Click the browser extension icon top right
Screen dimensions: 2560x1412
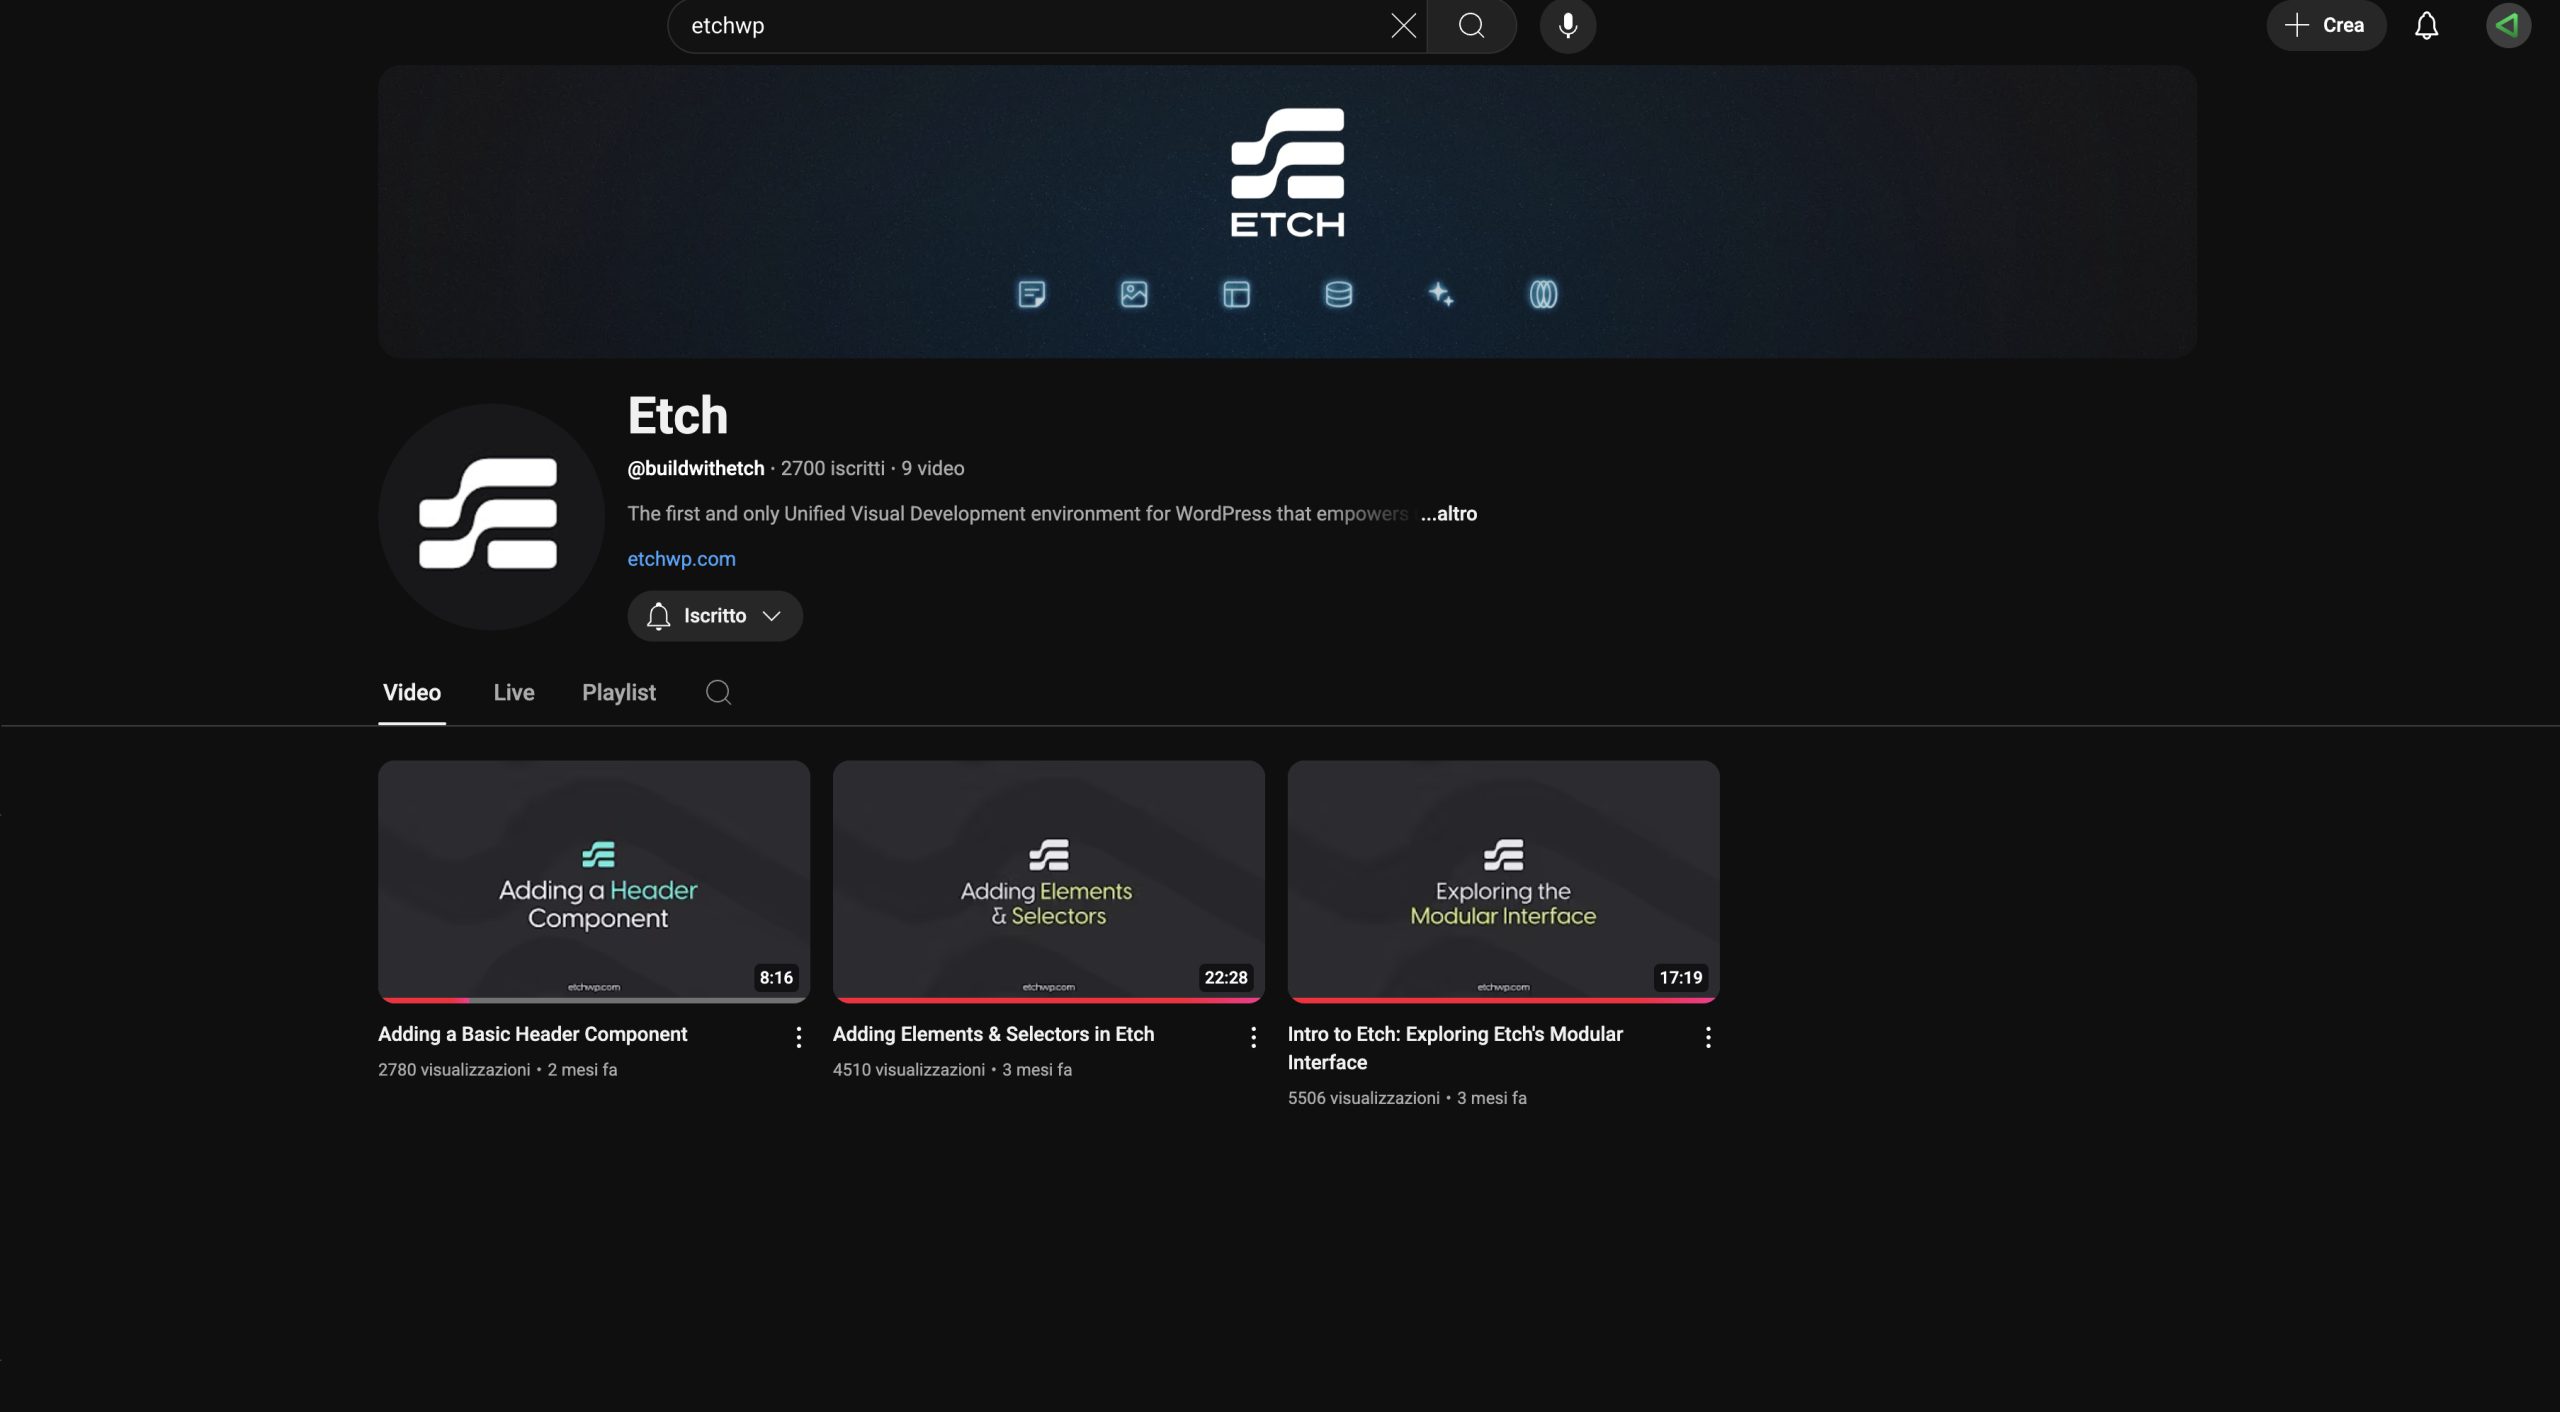click(x=2509, y=25)
